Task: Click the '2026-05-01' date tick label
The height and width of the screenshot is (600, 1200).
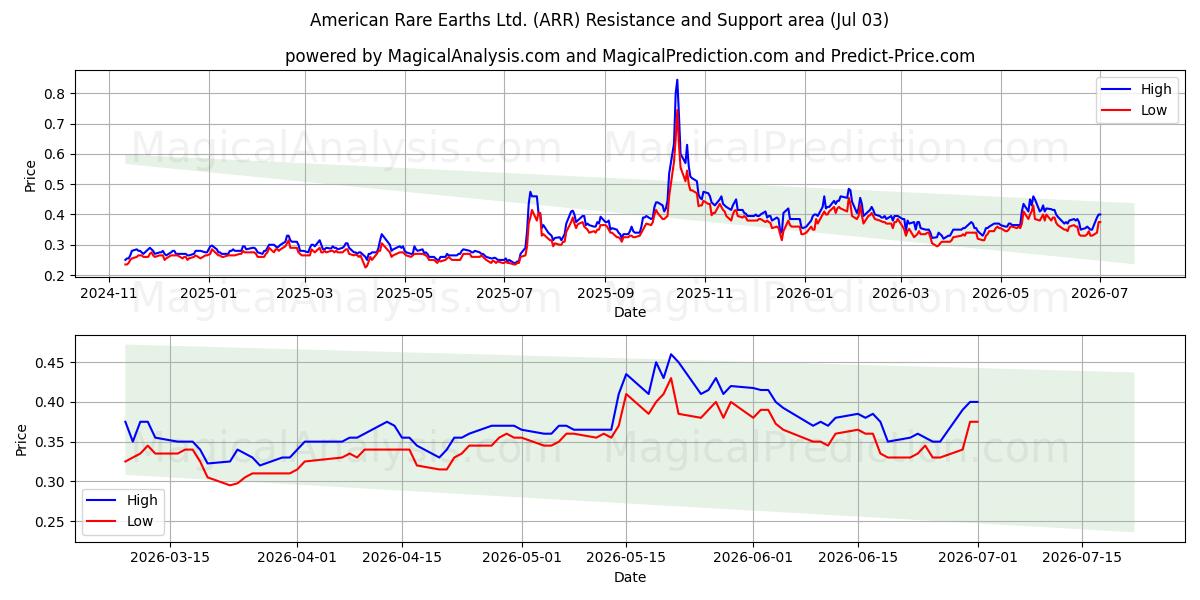Action: tap(522, 558)
